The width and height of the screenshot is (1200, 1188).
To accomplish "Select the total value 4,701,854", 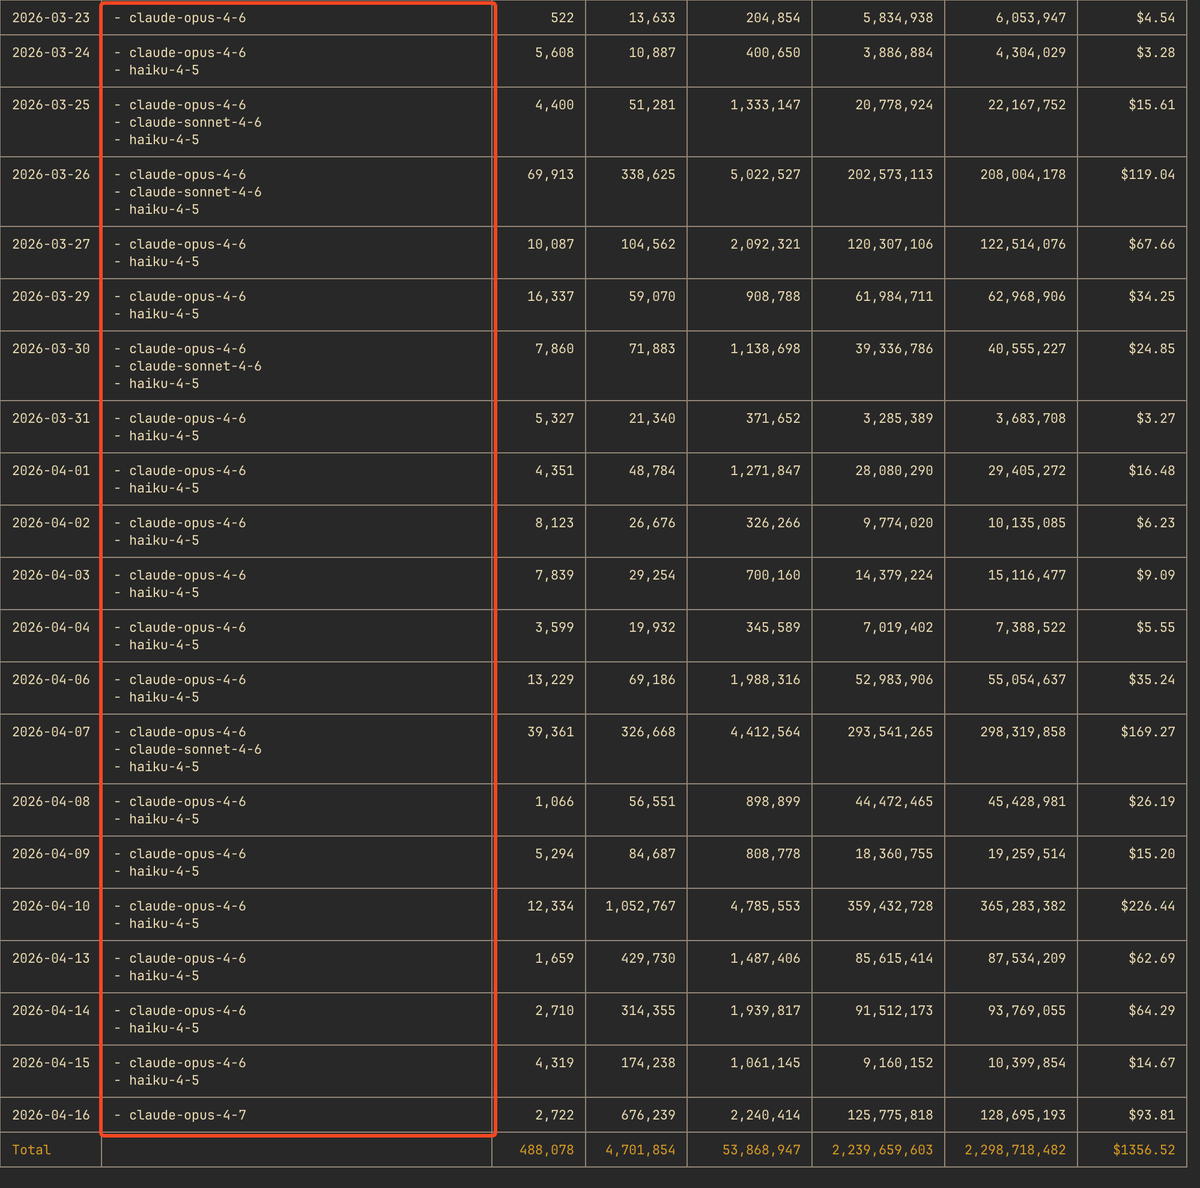I will point(640,1150).
